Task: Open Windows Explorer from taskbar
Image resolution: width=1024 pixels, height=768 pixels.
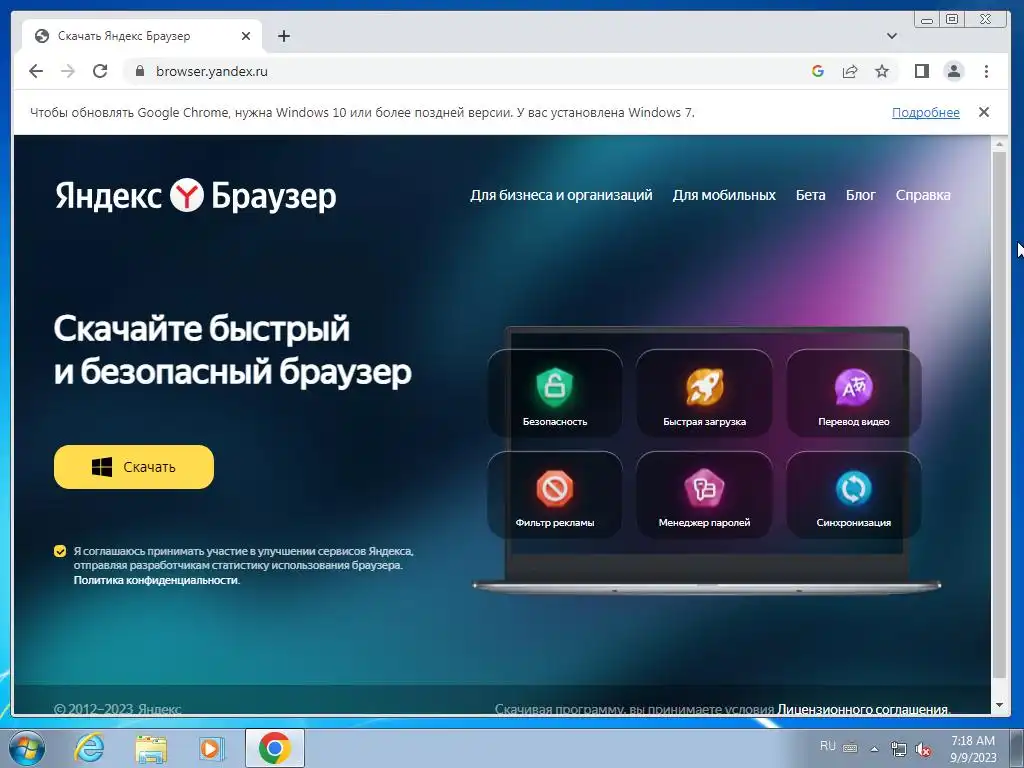Action: point(151,749)
